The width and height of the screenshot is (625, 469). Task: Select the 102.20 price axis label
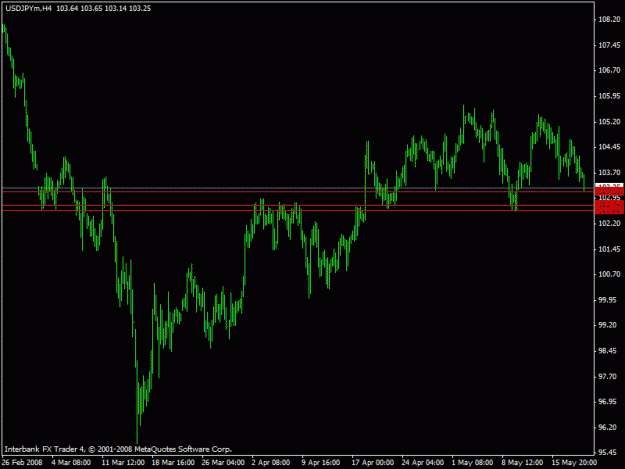(609, 224)
